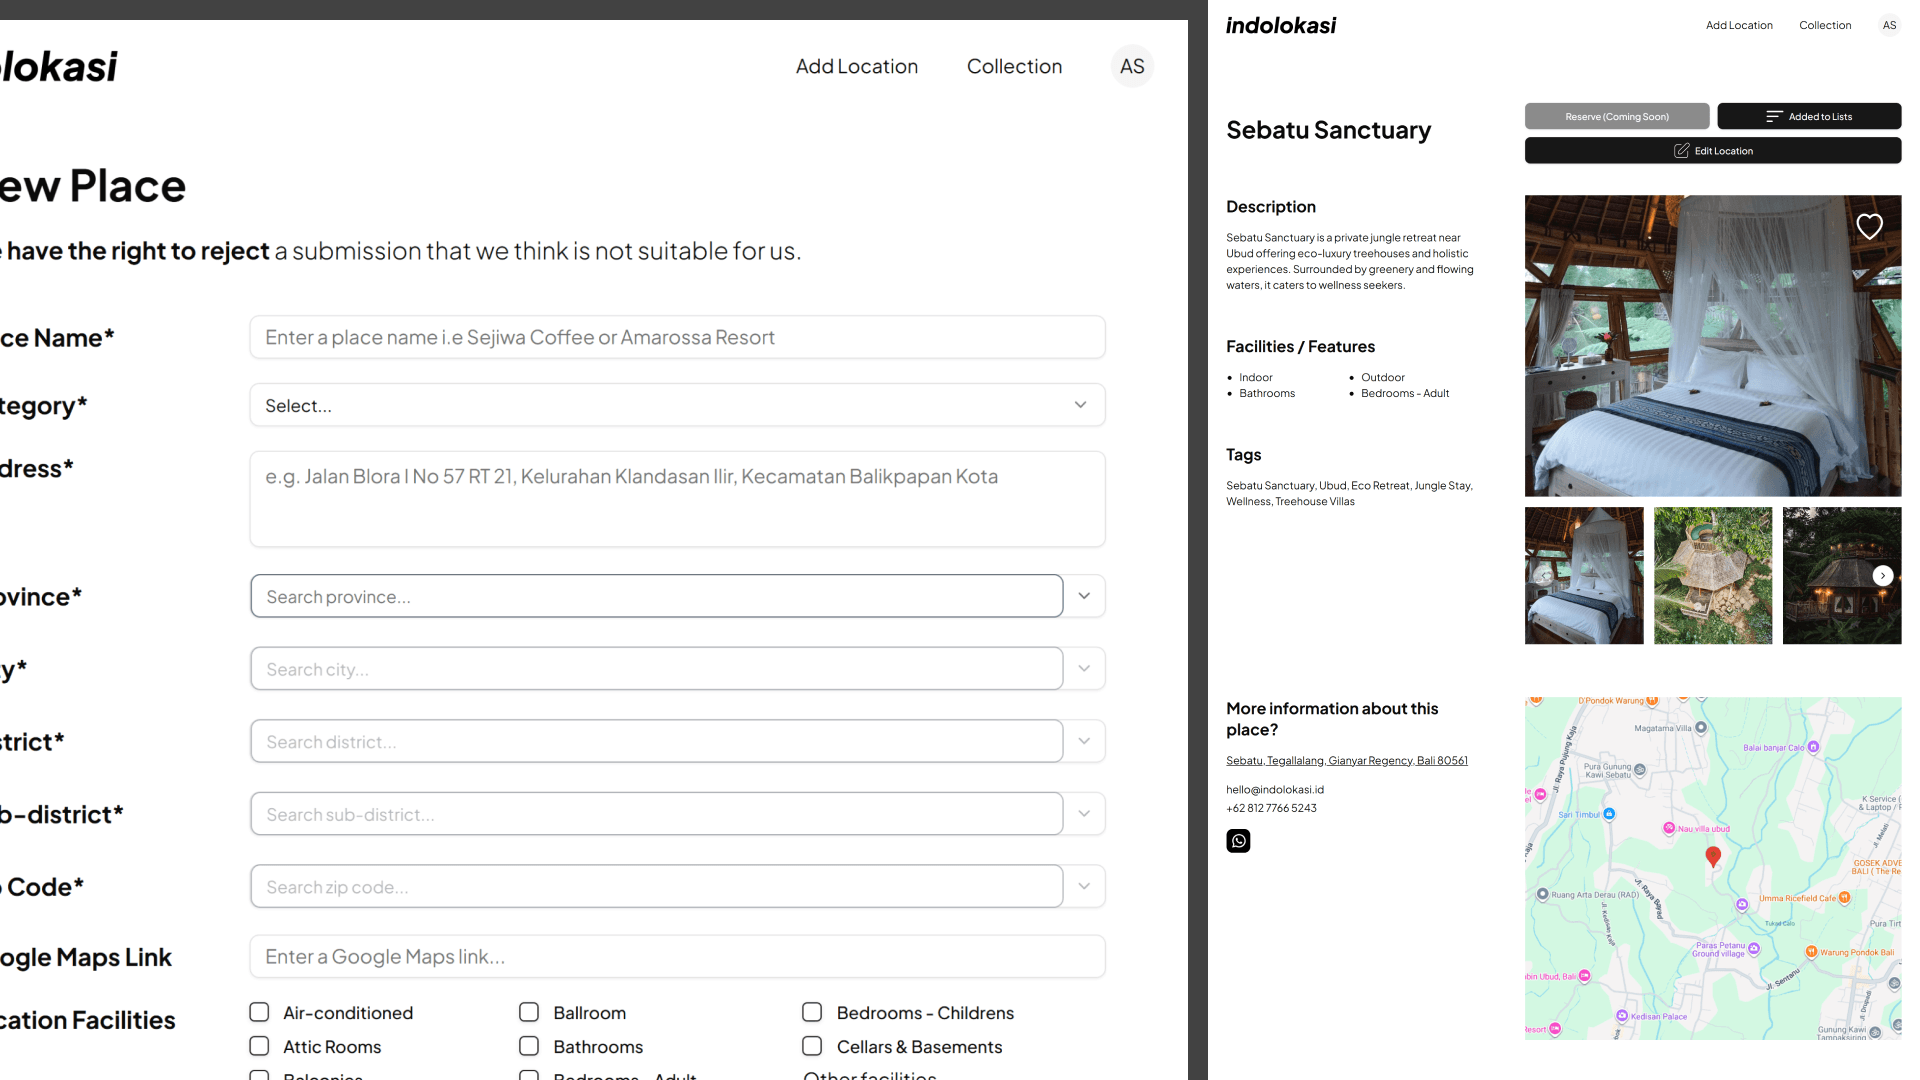Click Sari Timbul marker on map
Viewport: 1920px width, 1080px height.
tap(1609, 814)
